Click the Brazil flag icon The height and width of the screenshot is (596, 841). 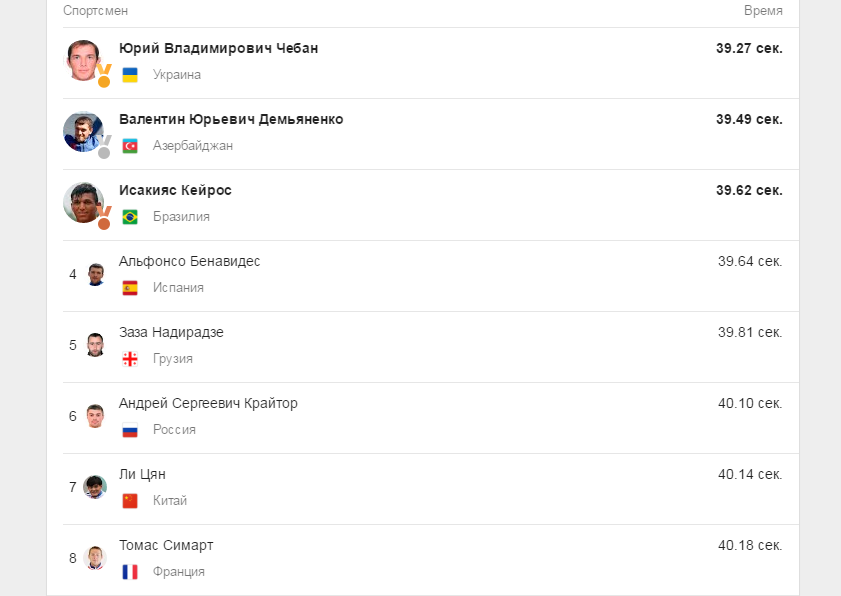(130, 217)
